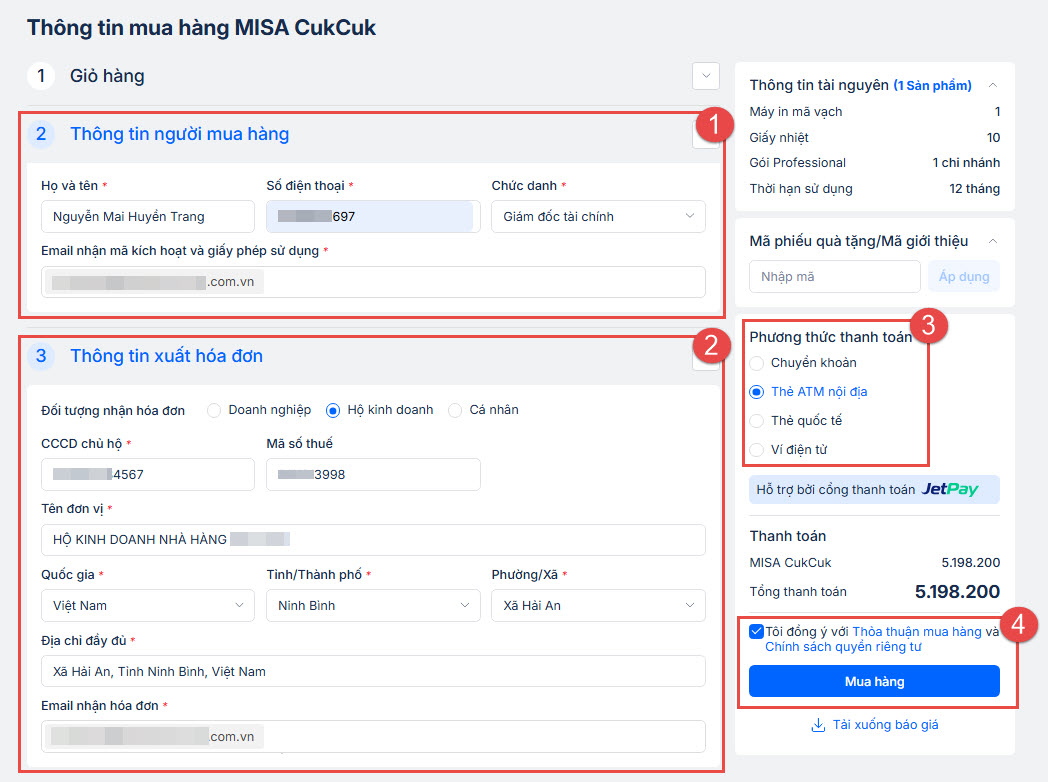Open the Chức danh dropdown
The image size is (1048, 782).
598,216
